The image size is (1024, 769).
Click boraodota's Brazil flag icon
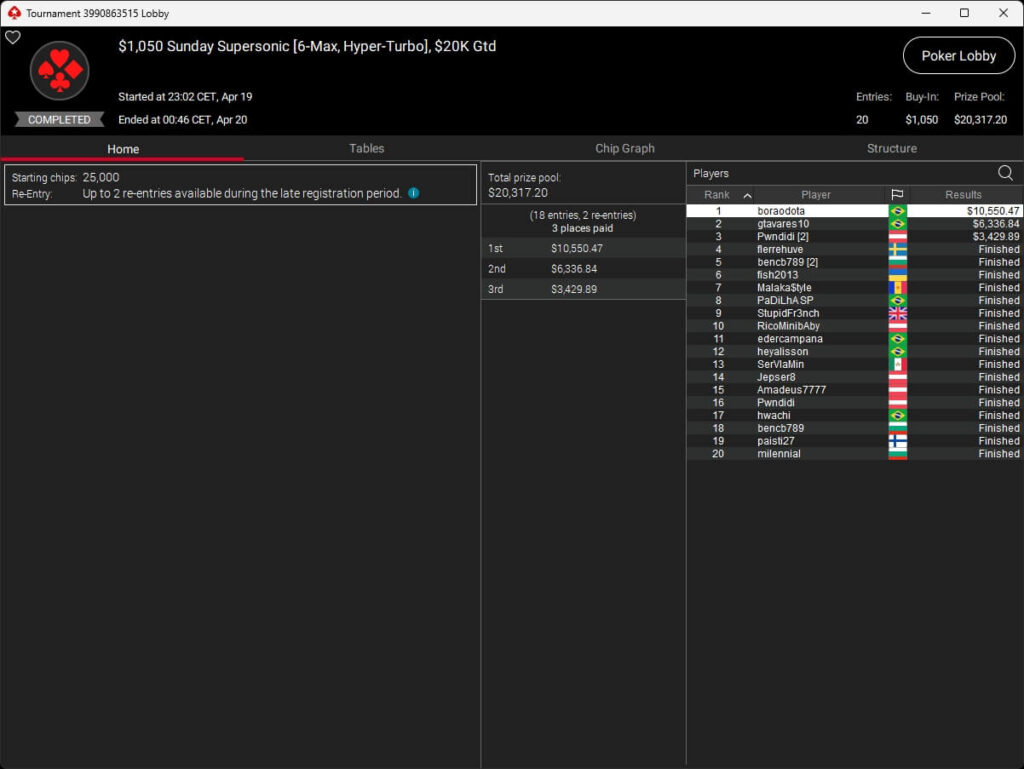[x=897, y=211]
